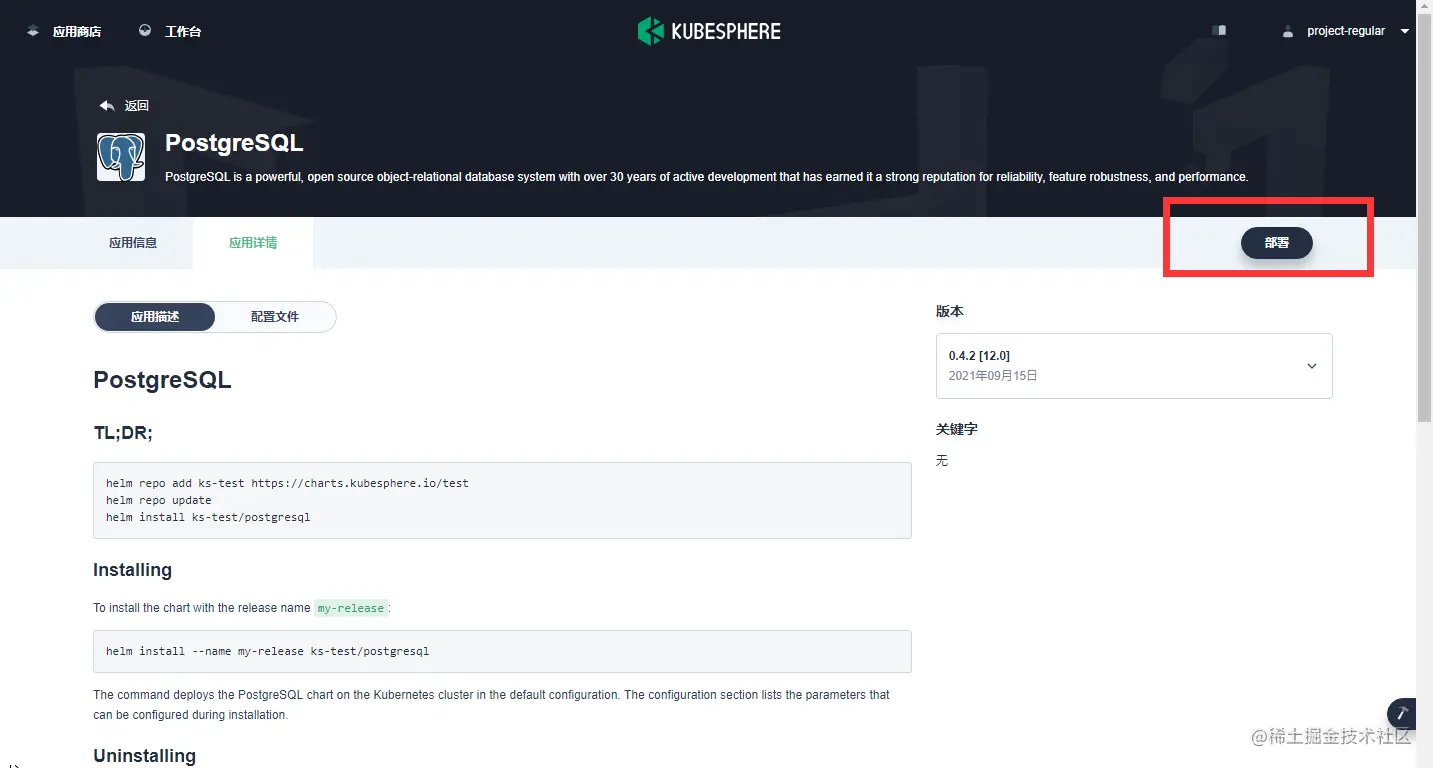
Task: Click the project-regular user avatar icon
Action: 1288,31
